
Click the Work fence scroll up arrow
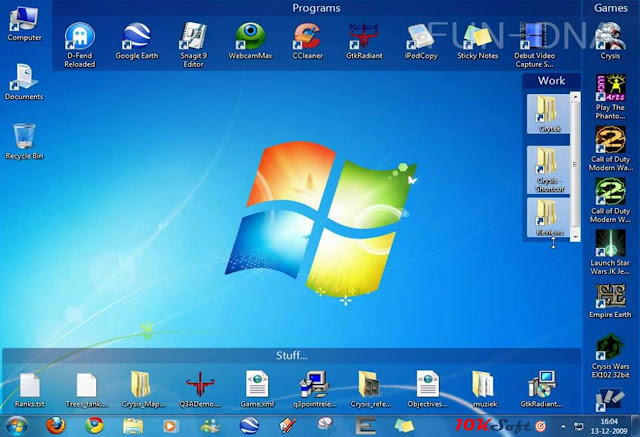click(x=575, y=97)
